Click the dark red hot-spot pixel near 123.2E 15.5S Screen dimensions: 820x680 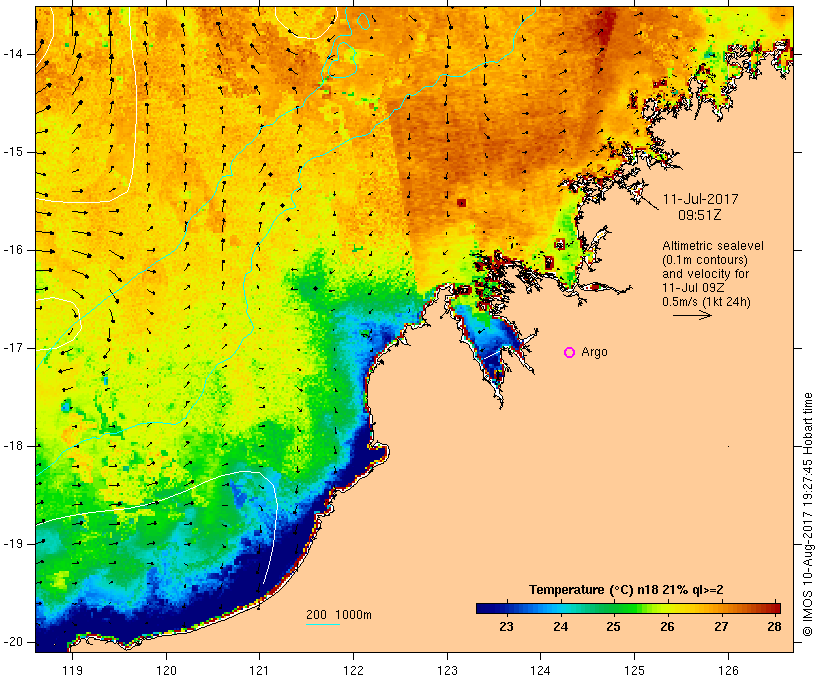[x=461, y=203]
